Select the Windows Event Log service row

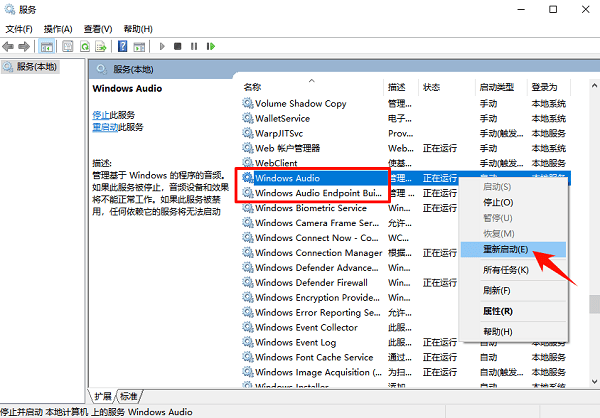coord(295,342)
